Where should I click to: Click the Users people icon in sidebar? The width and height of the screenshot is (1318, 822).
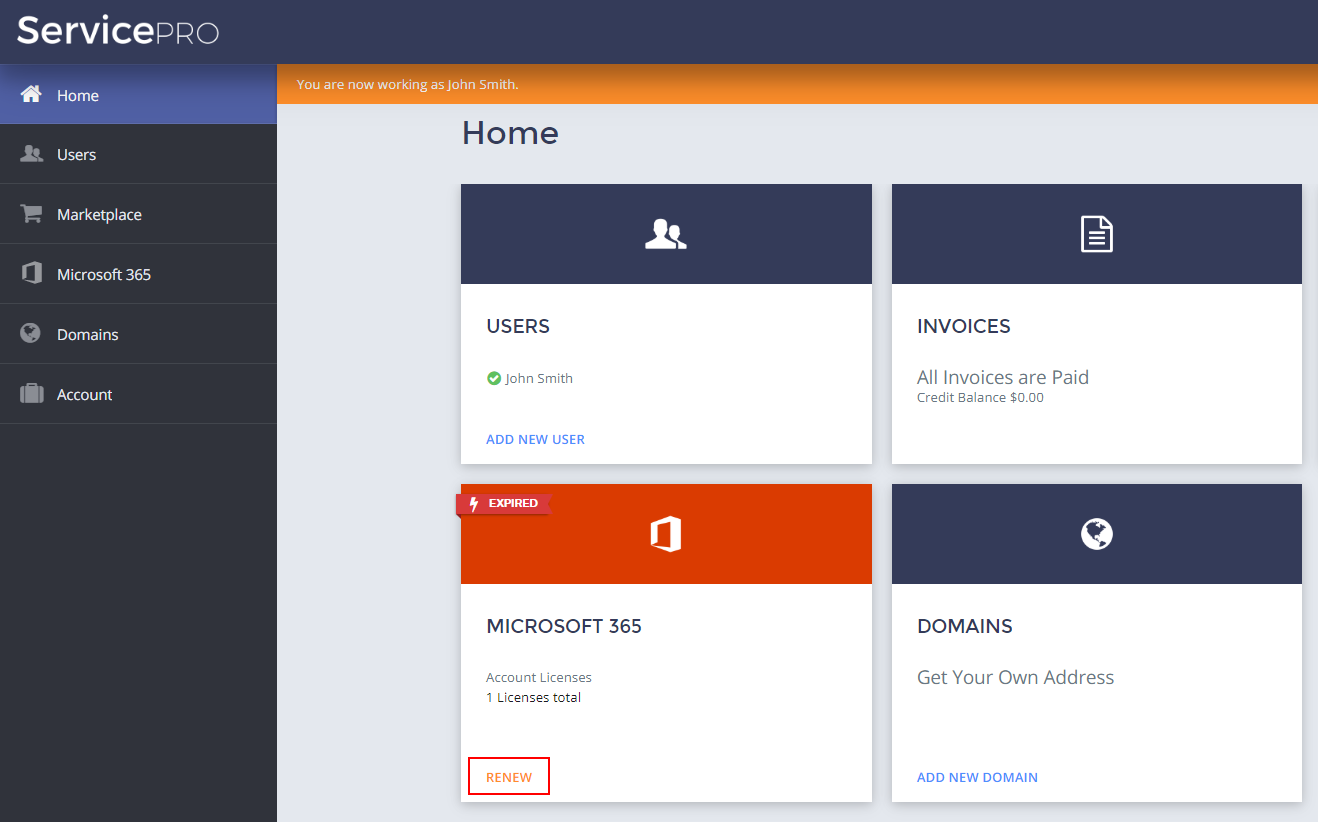coord(31,154)
